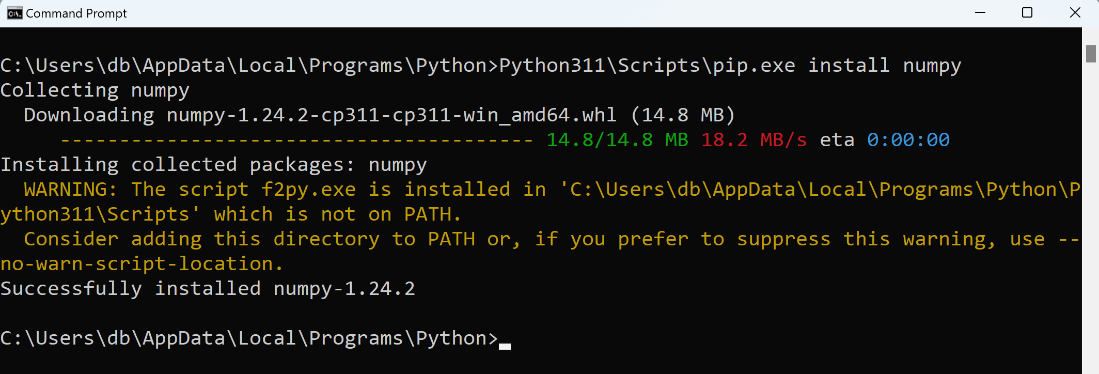The height and width of the screenshot is (374, 1099).
Task: Click the vertical scrollbar thumb
Action: (x=1091, y=53)
